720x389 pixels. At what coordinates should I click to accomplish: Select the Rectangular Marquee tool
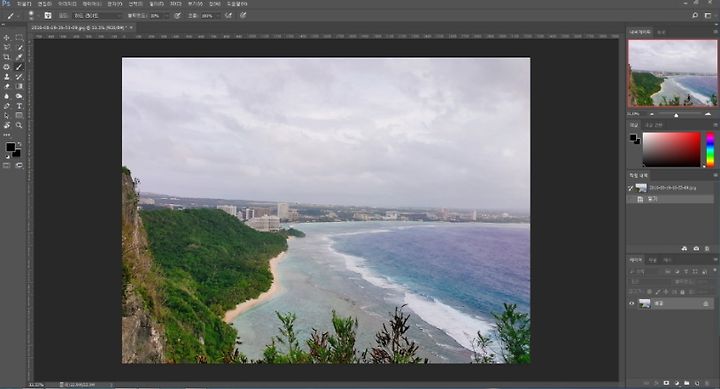19,38
